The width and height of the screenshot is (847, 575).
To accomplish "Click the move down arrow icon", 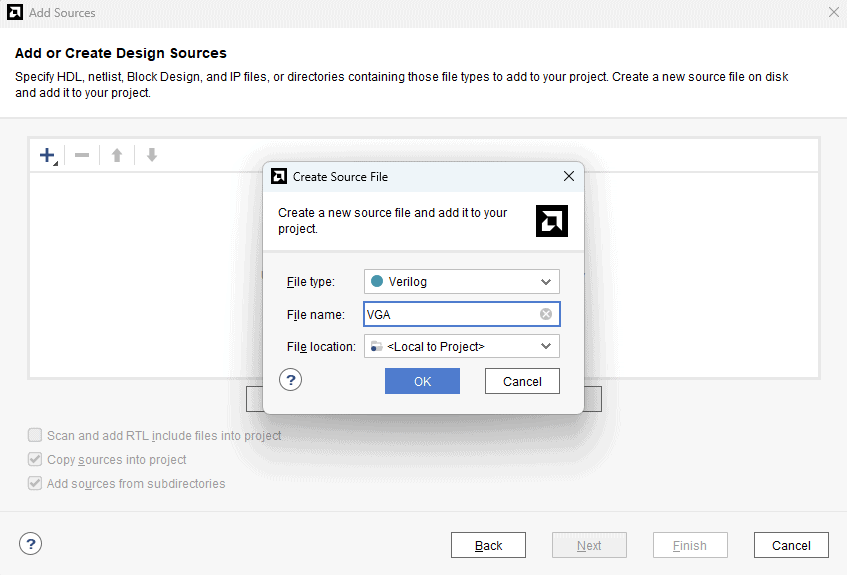I will pos(152,155).
